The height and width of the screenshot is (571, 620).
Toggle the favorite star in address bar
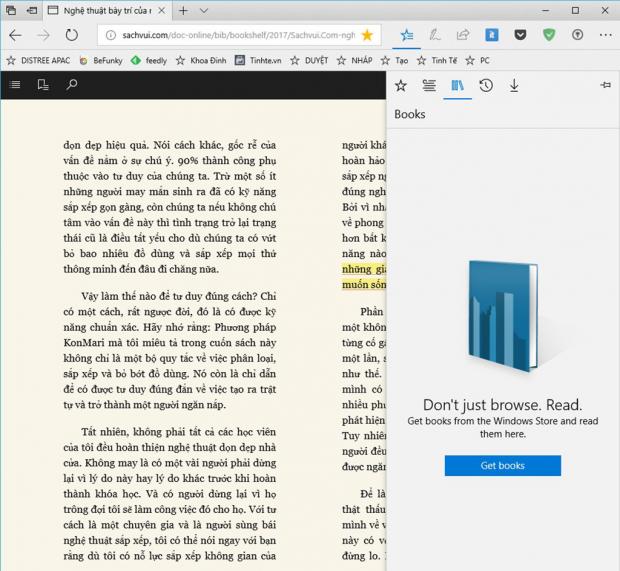[x=367, y=34]
